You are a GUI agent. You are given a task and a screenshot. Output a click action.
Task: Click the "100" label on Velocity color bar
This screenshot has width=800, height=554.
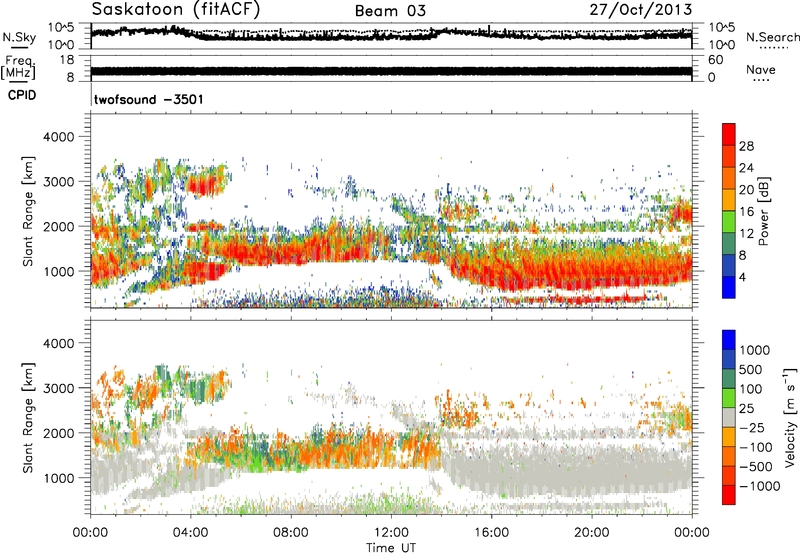click(751, 389)
